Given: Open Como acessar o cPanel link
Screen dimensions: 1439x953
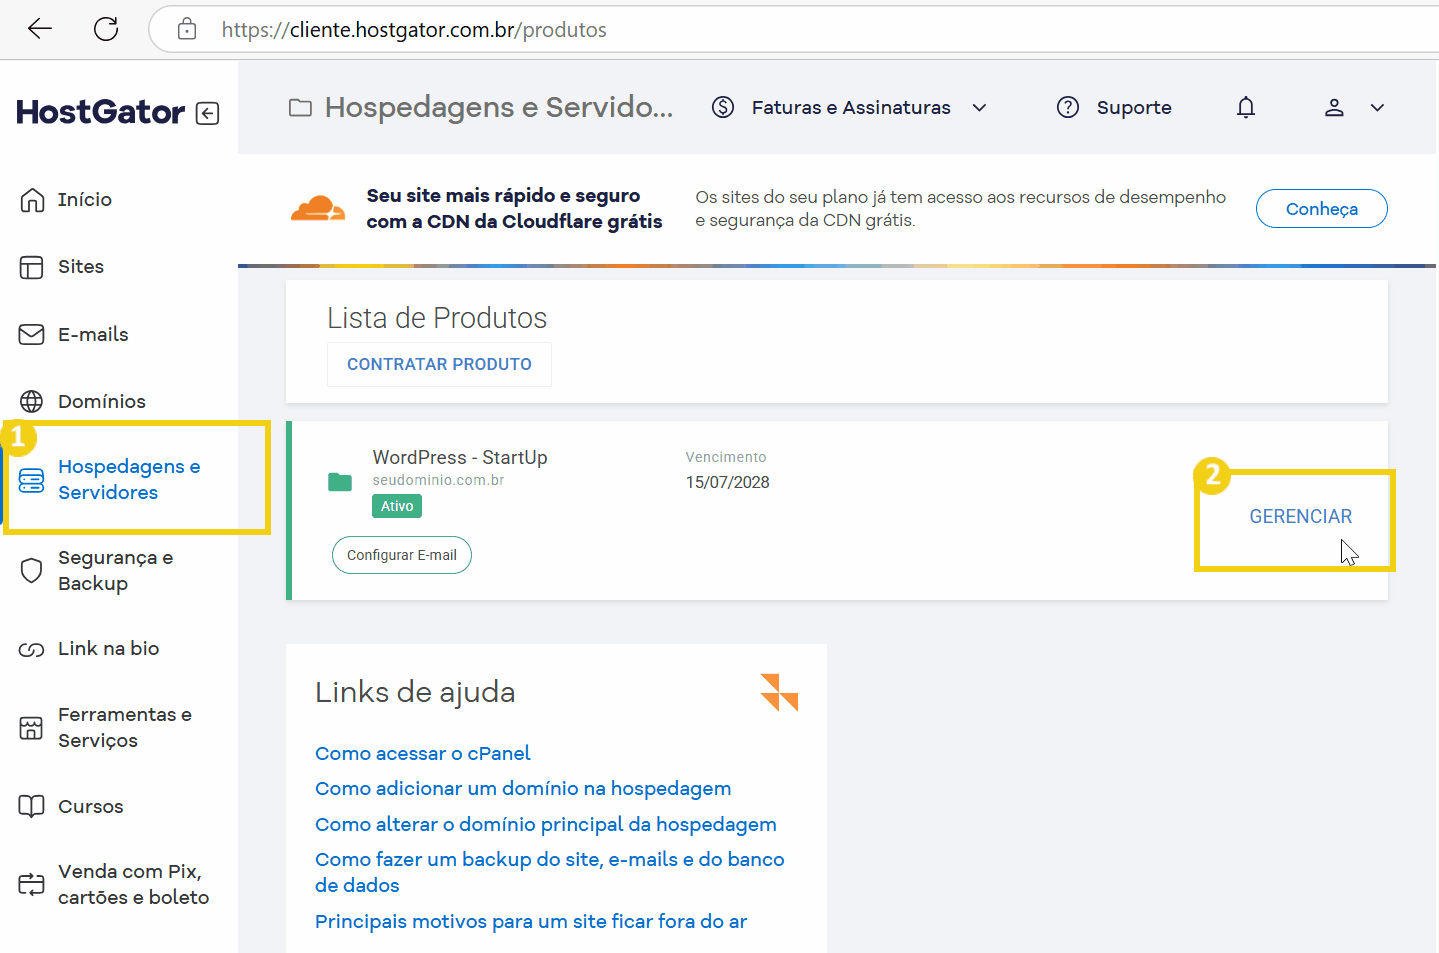Looking at the screenshot, I should (422, 753).
